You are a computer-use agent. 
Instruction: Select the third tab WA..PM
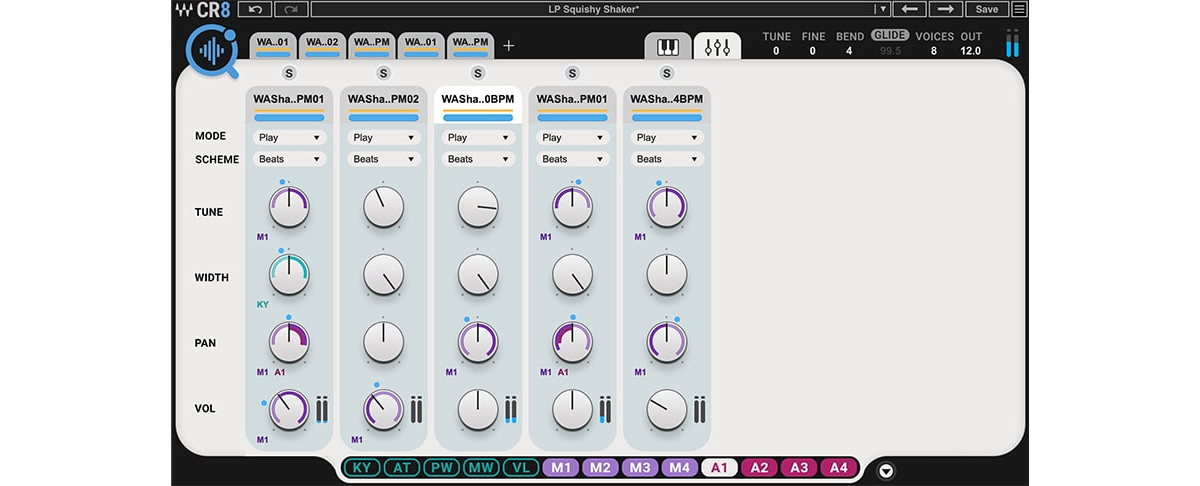(371, 45)
